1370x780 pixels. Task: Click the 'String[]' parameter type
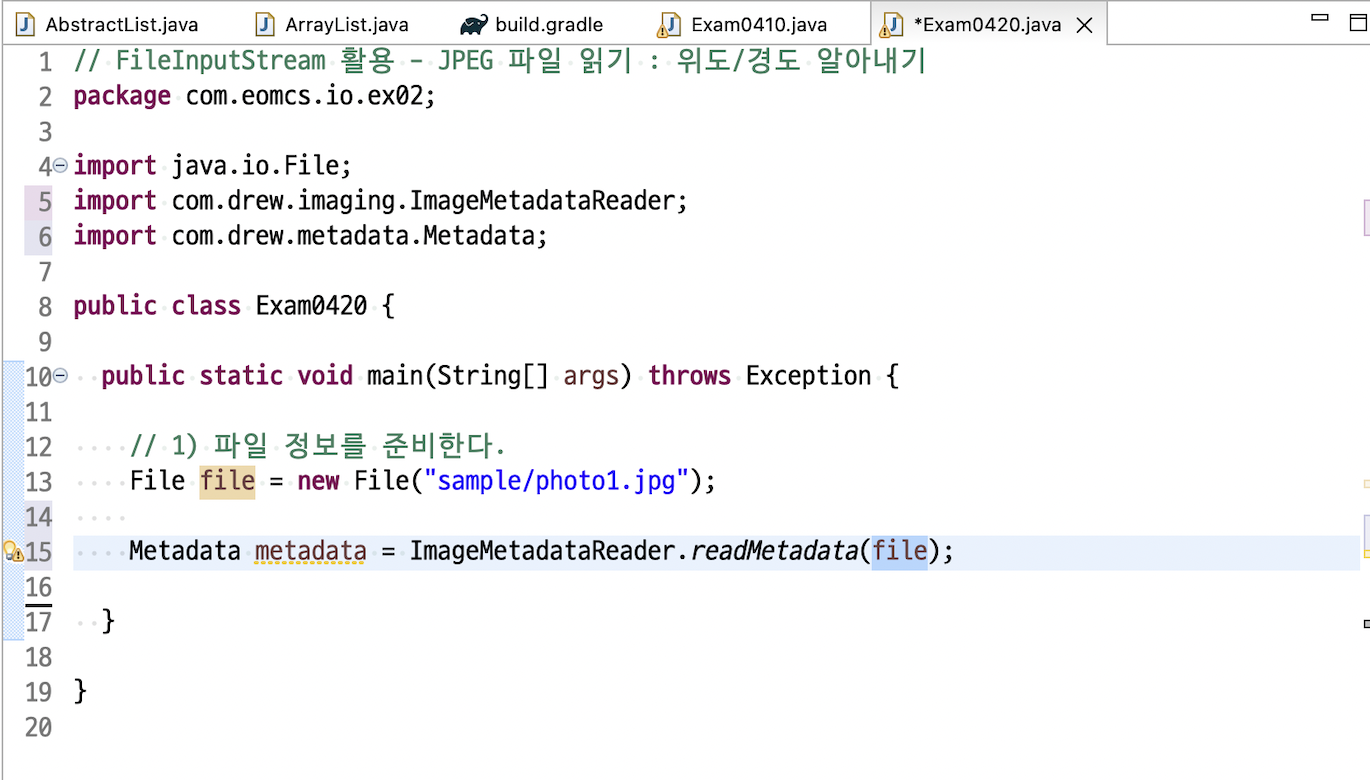[493, 376]
